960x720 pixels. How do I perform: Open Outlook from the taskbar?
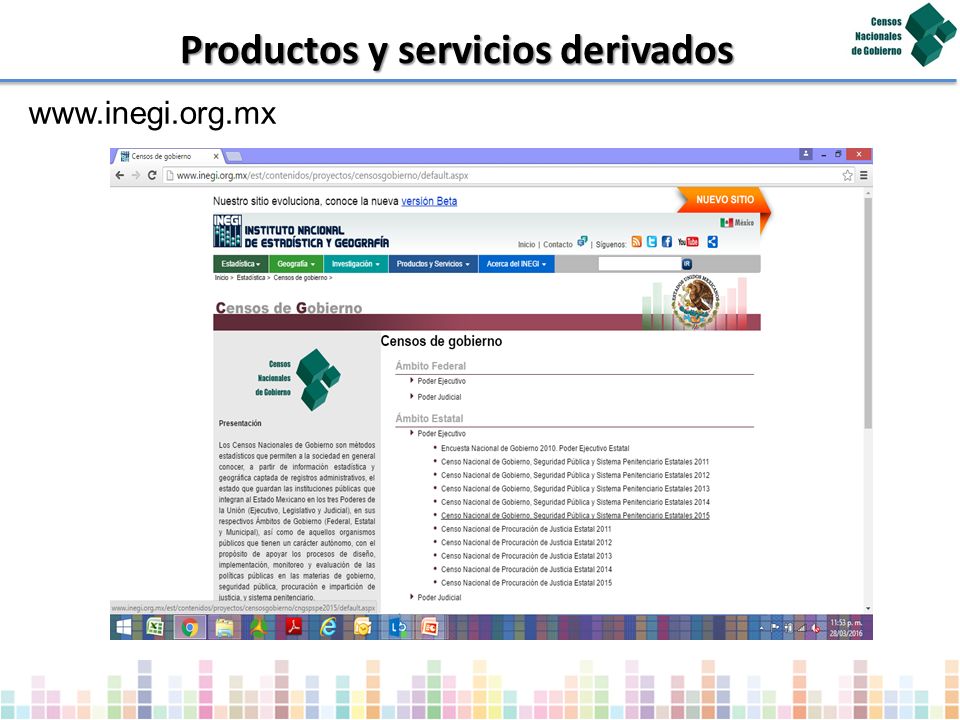point(363,628)
